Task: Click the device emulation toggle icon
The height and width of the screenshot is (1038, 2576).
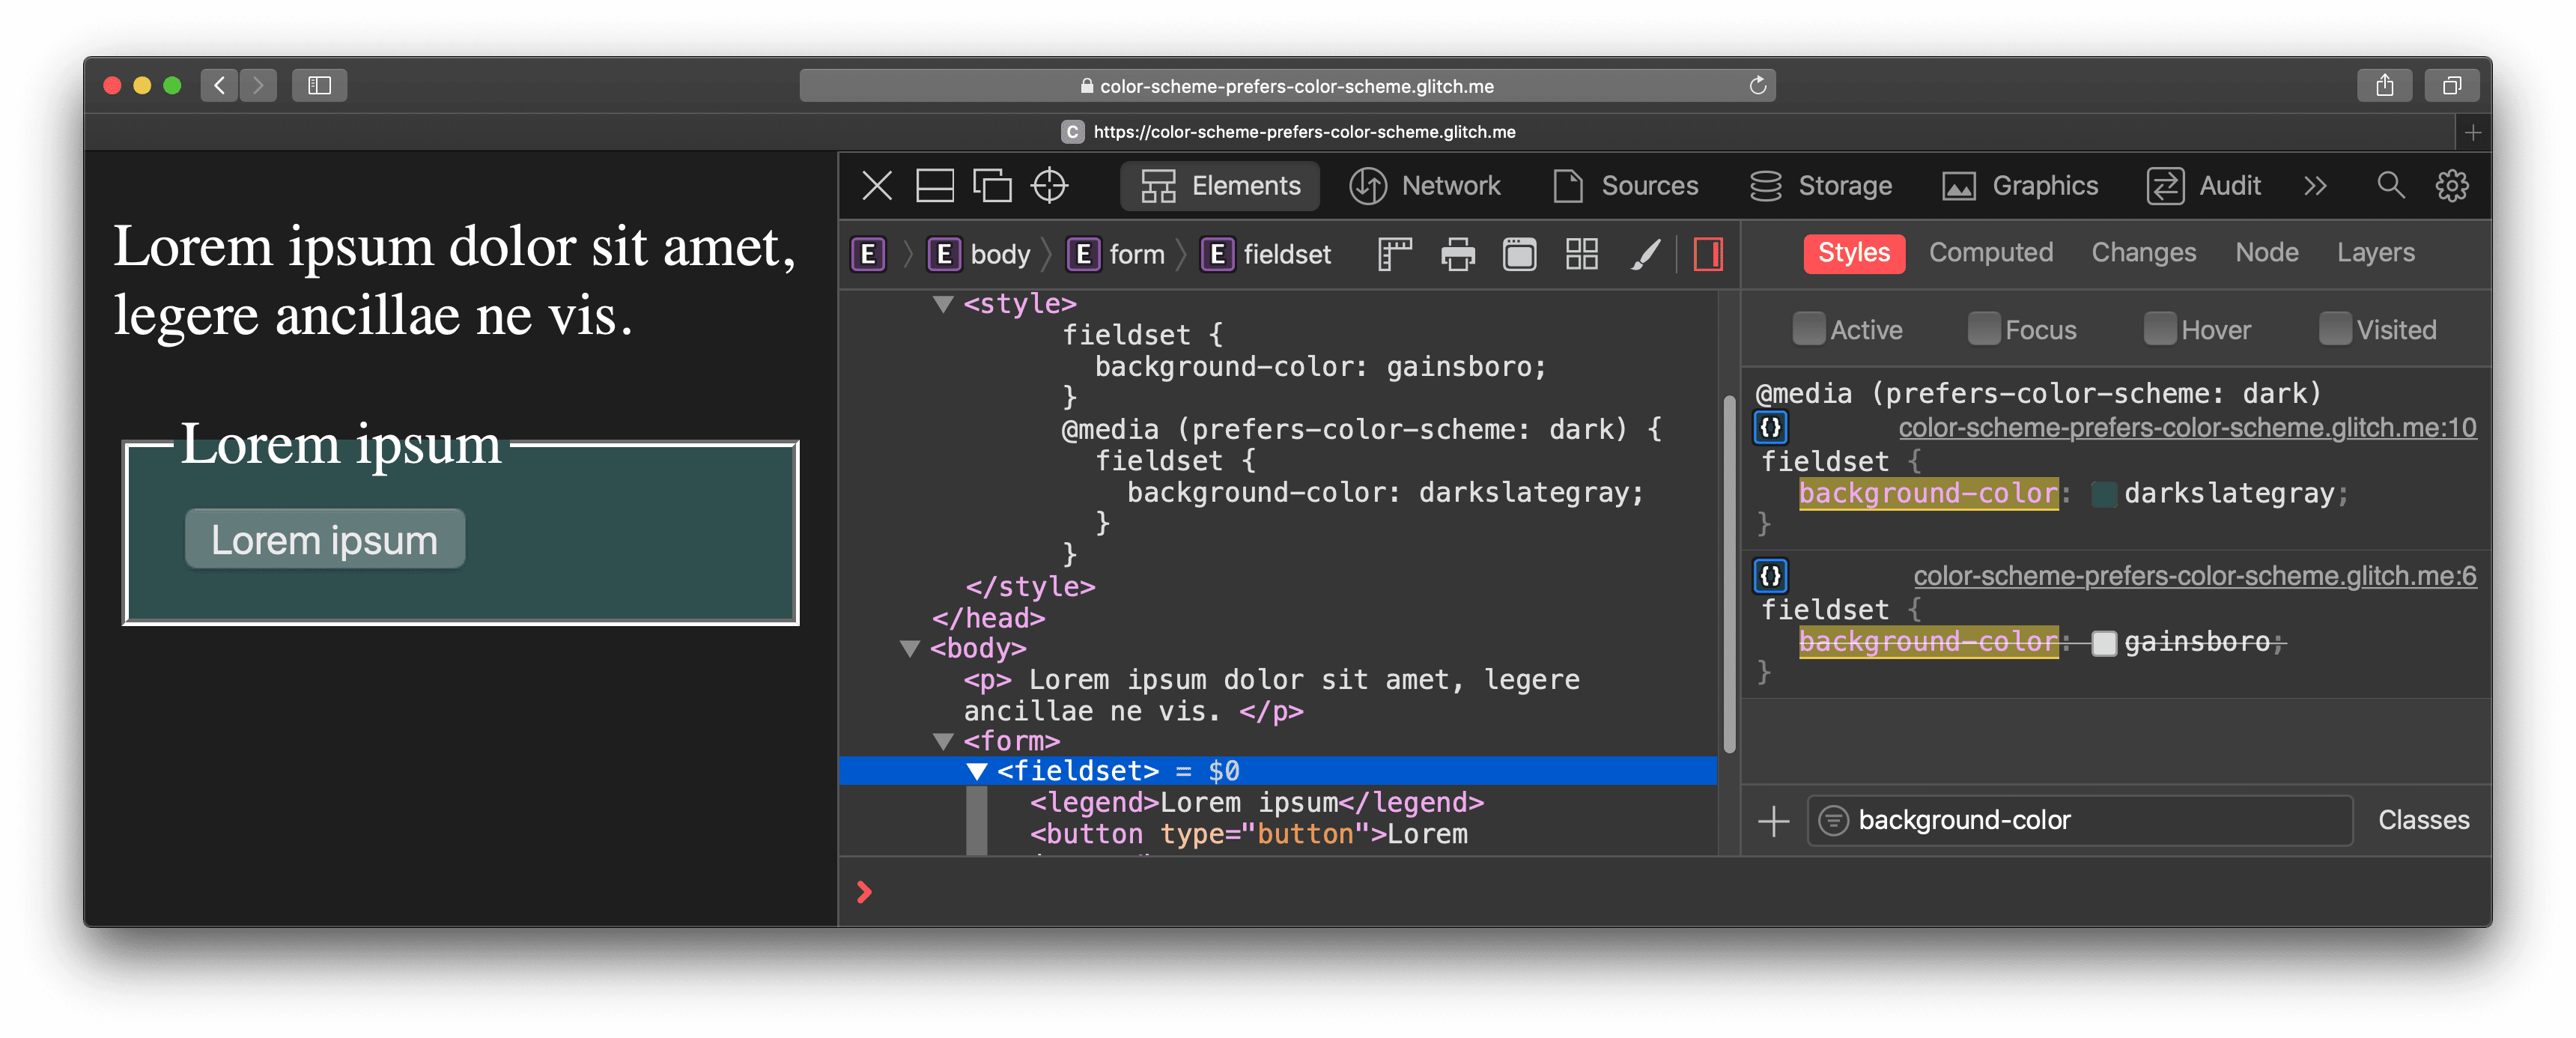Action: pyautogui.click(x=991, y=186)
